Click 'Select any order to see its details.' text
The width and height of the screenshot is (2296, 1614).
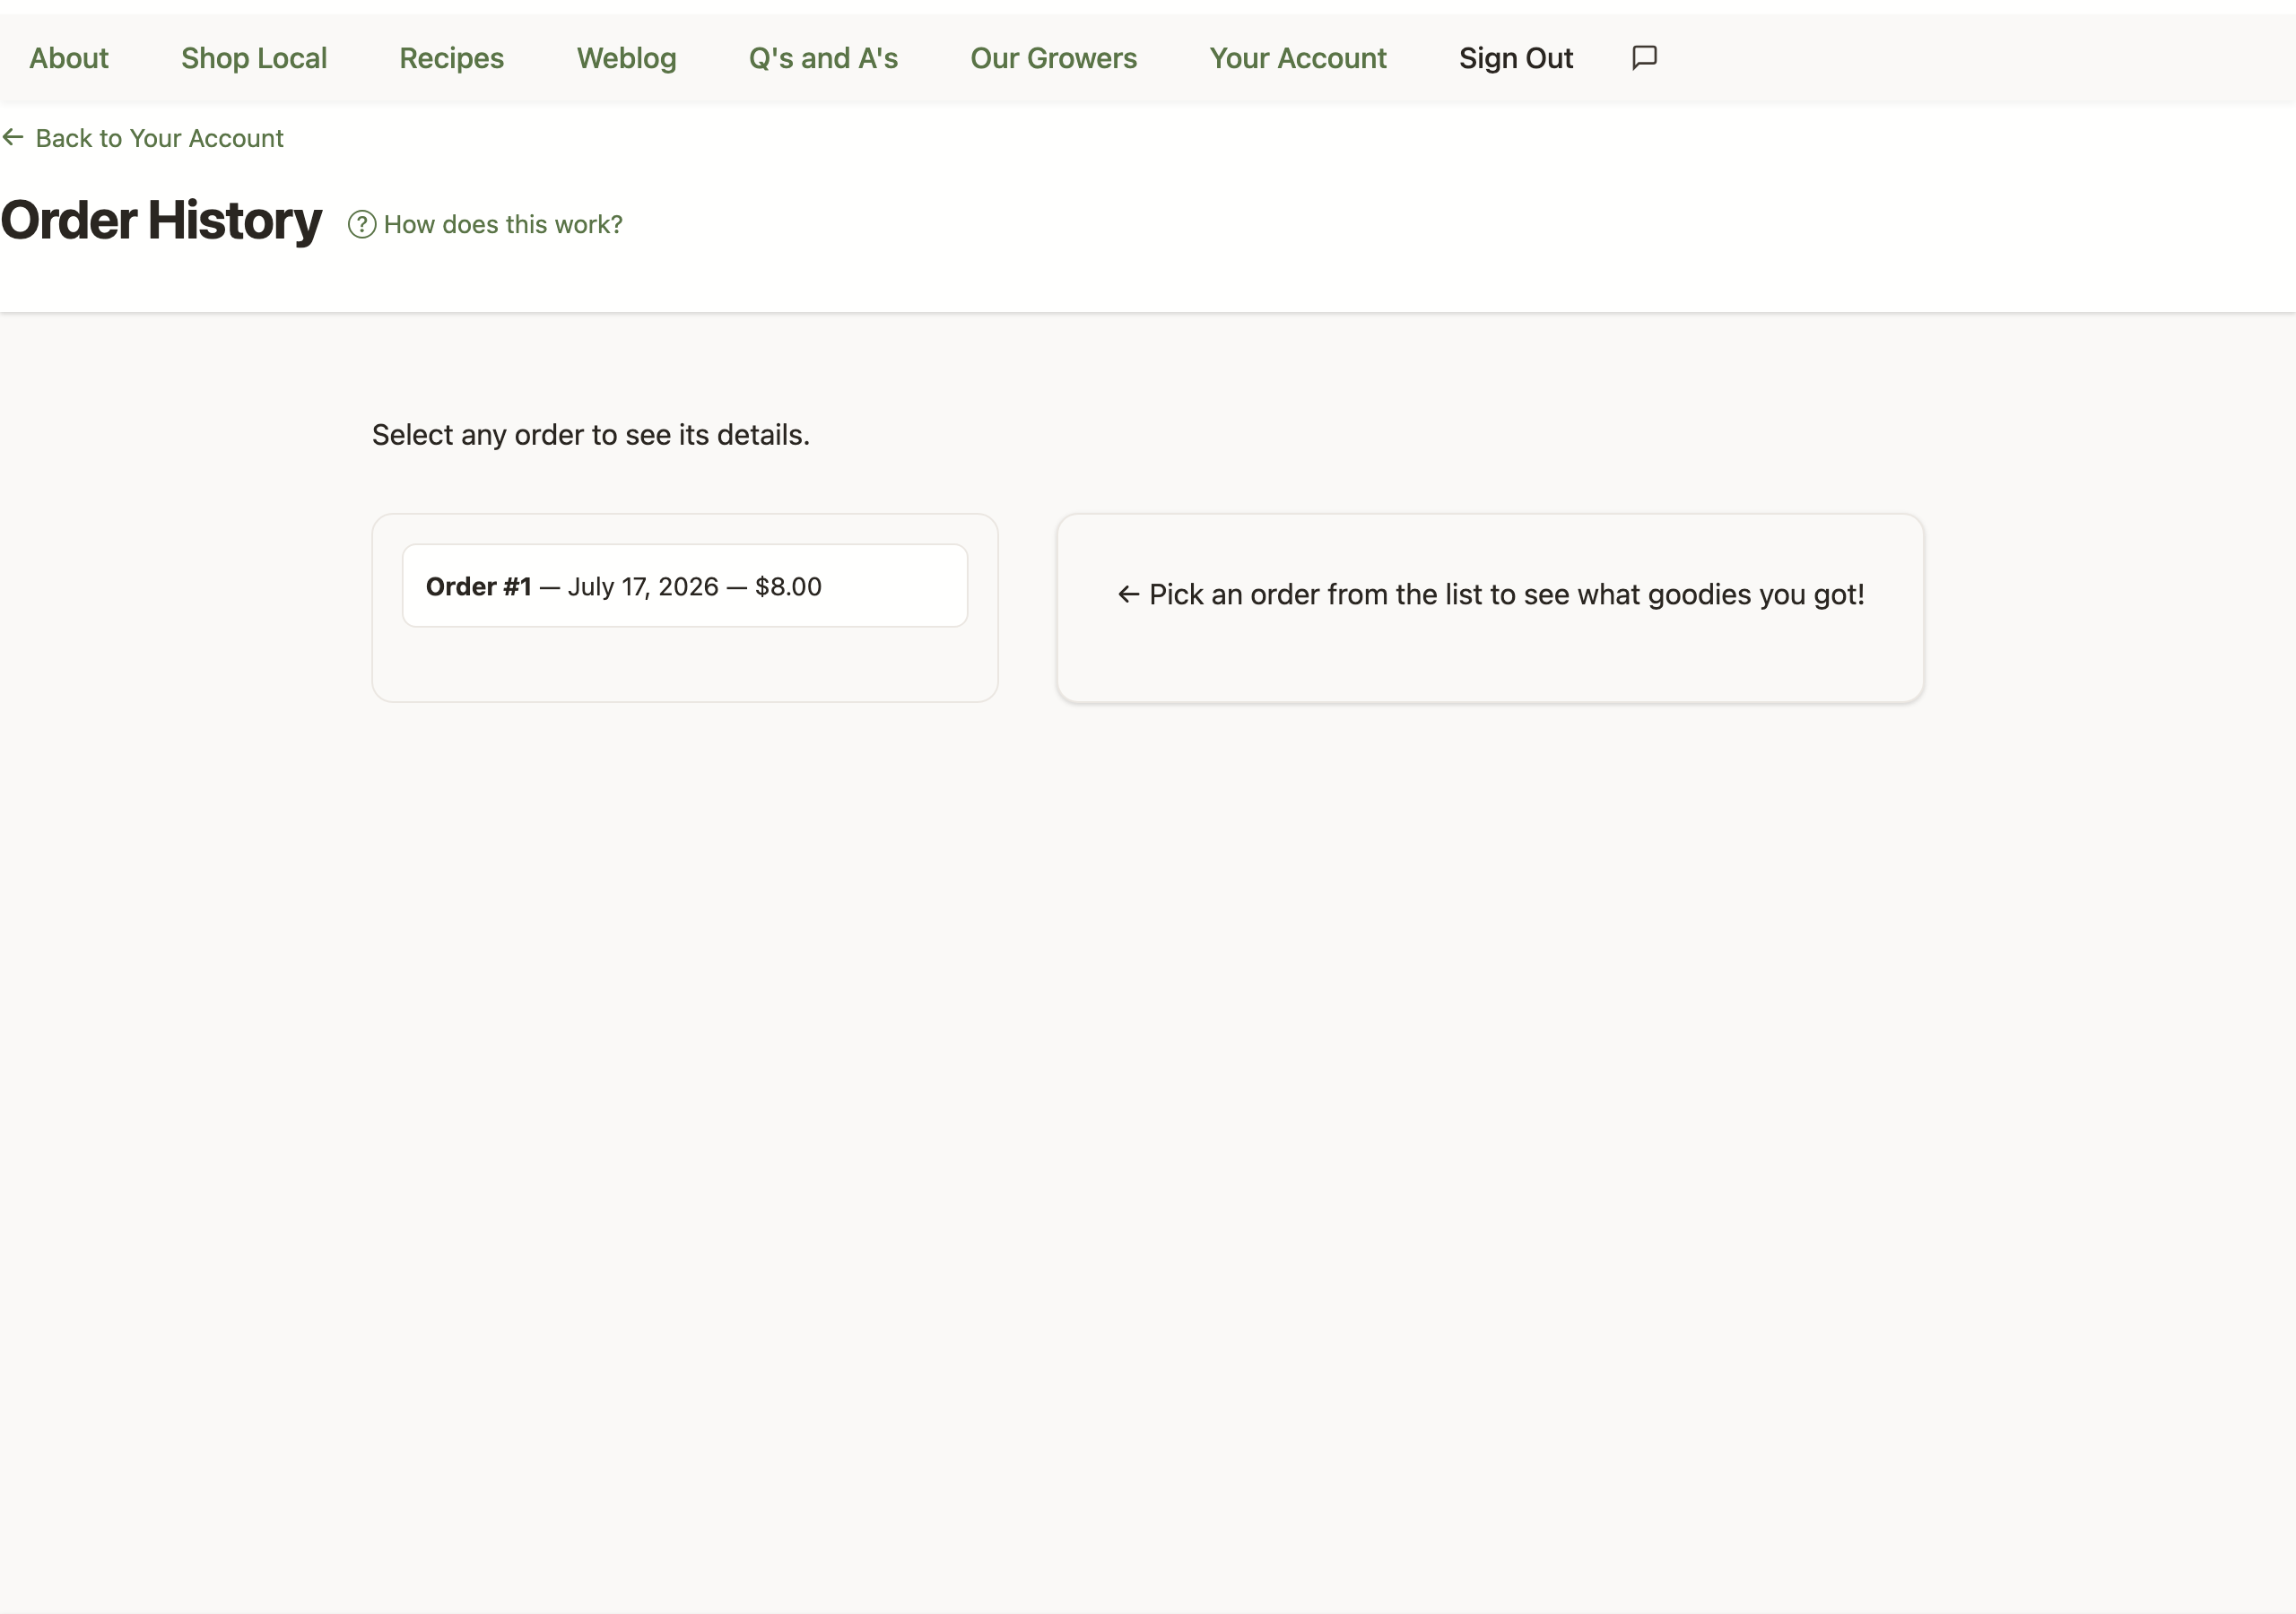[591, 435]
